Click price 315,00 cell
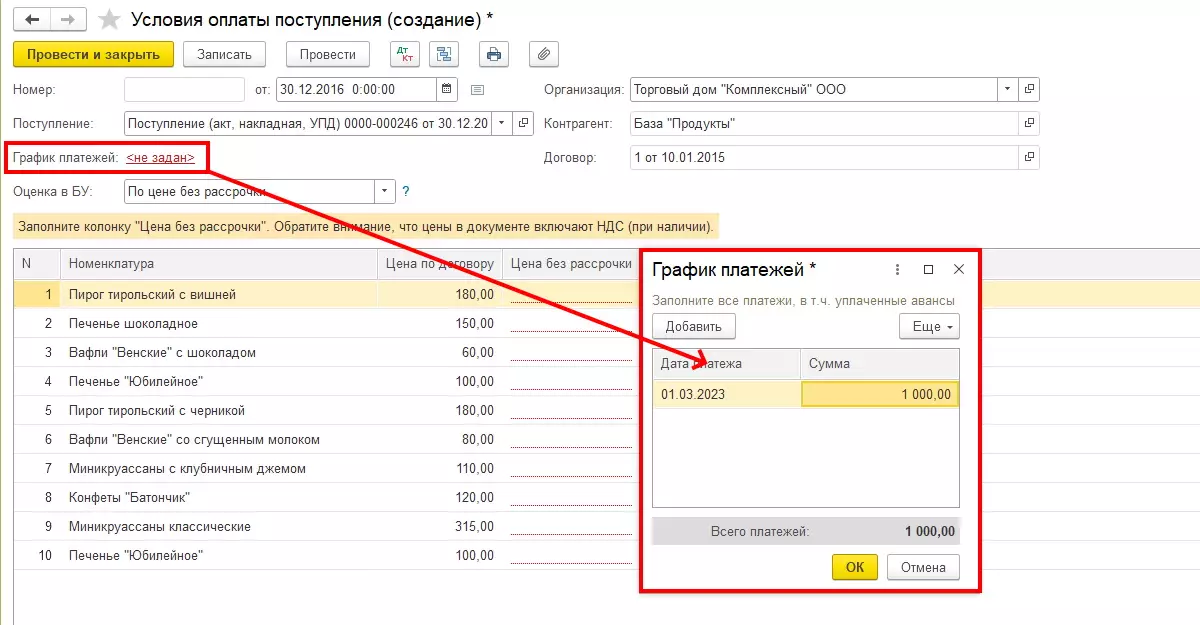Image resolution: width=1200 pixels, height=625 pixels. click(x=440, y=527)
